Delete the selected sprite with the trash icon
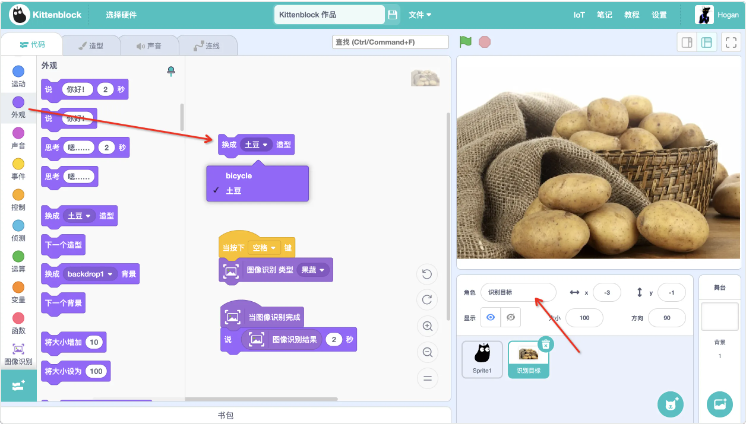This screenshot has width=746, height=425. tap(546, 343)
